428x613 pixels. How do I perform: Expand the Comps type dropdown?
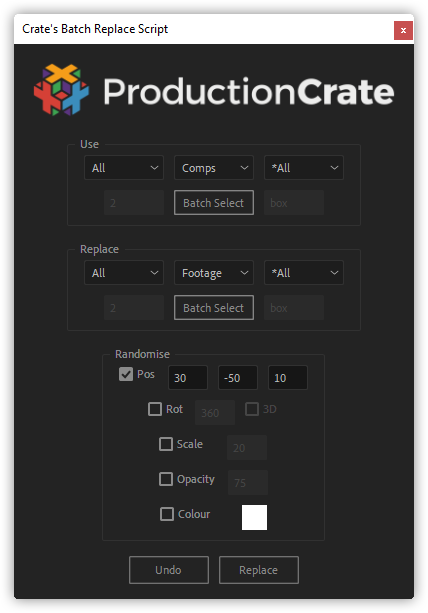214,168
